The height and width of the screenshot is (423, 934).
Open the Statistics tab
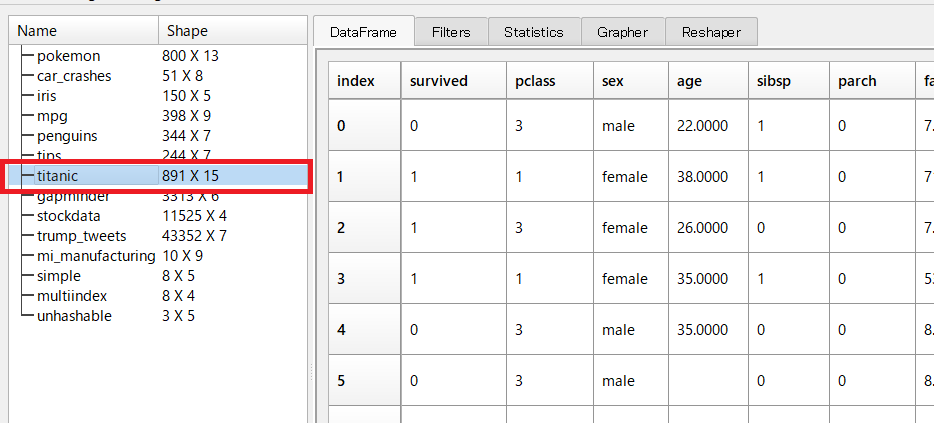tap(533, 32)
